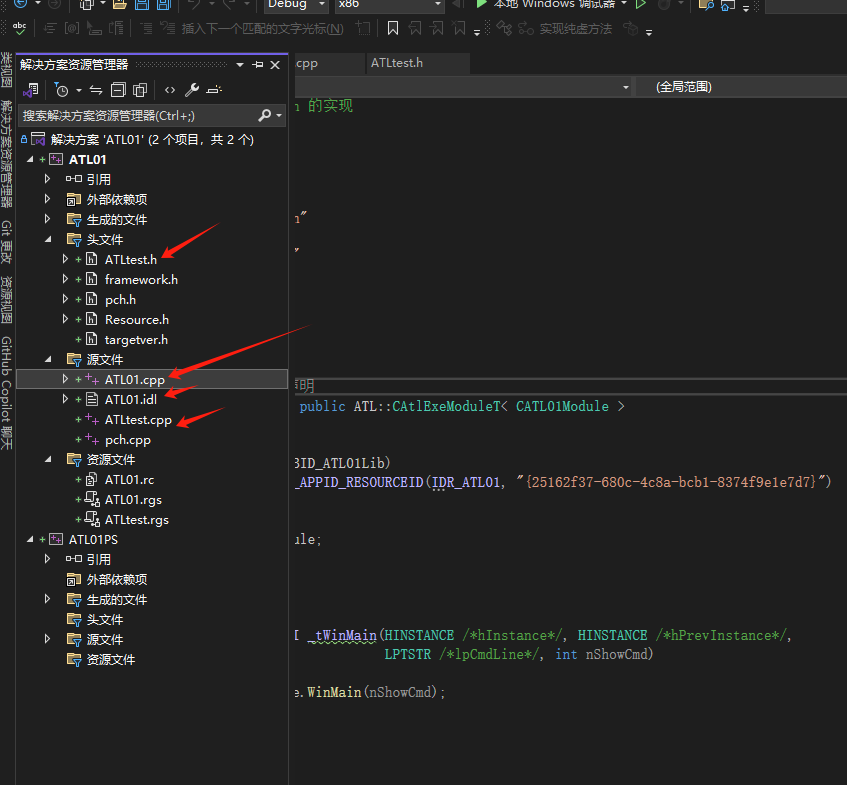This screenshot has width=847, height=785.
Task: Click the search magnifier in Solution Explorer
Action: click(x=264, y=115)
